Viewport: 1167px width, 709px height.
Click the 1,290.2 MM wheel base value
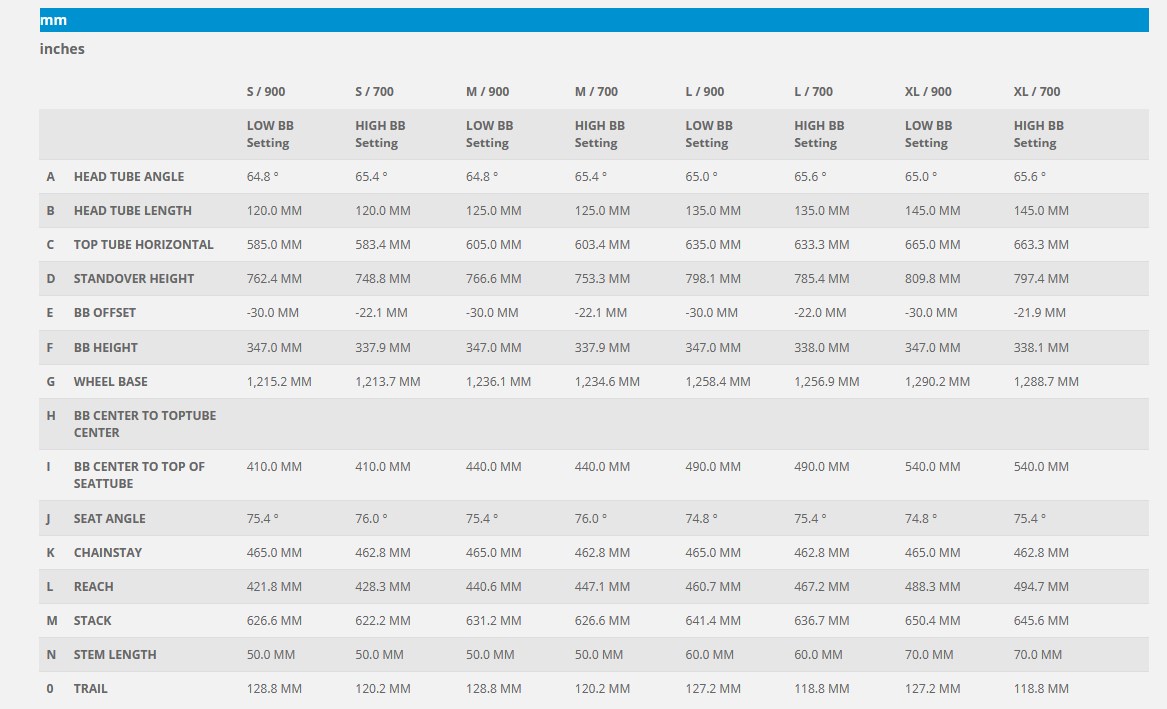(937, 381)
